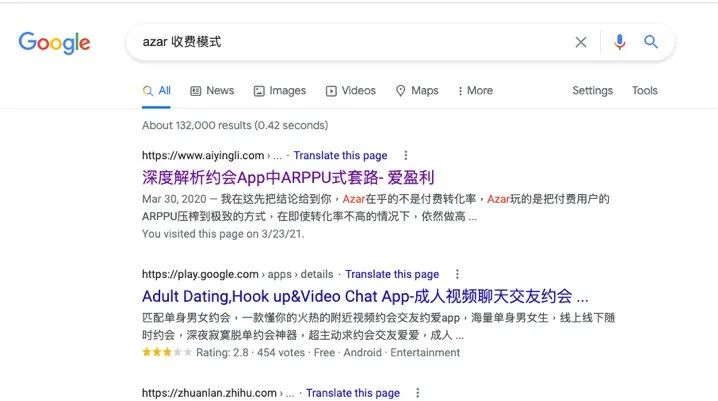Expand the More search options menu
The width and height of the screenshot is (718, 401).
pos(475,91)
